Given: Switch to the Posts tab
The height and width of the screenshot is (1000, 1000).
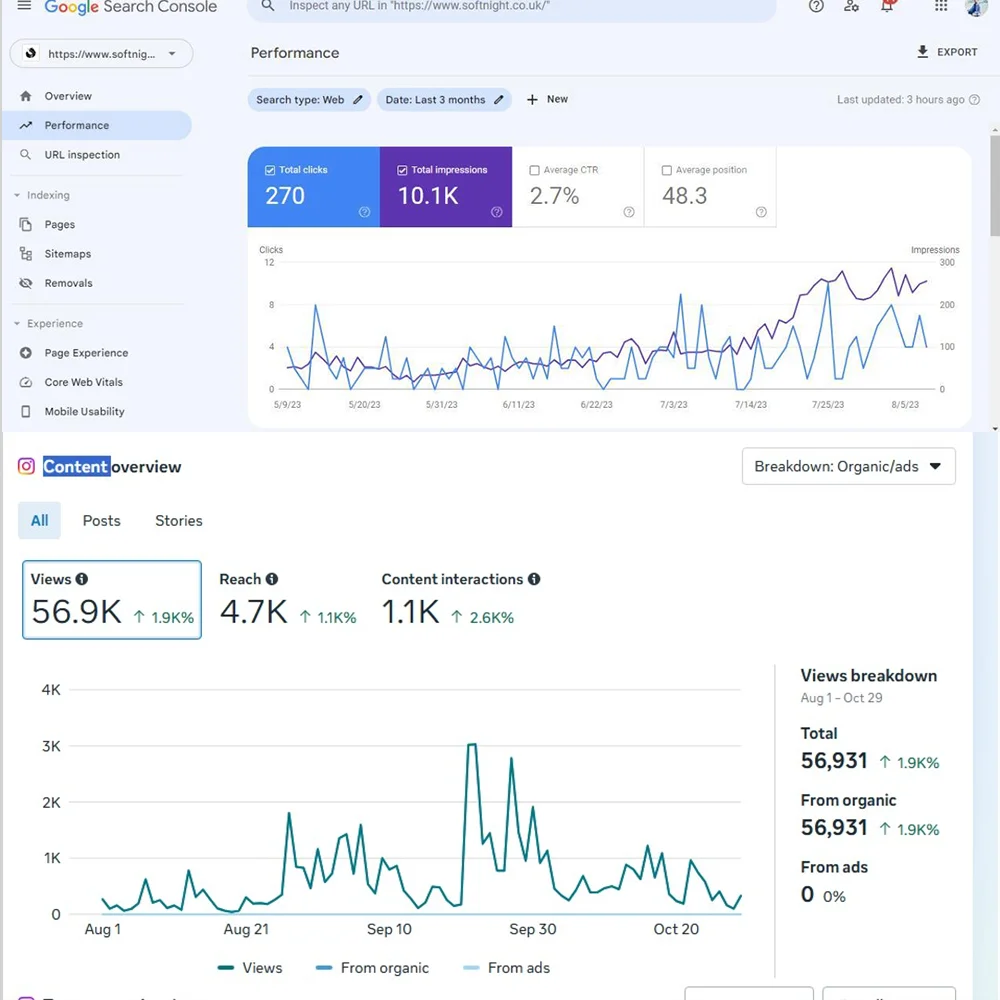Looking at the screenshot, I should pos(101,521).
